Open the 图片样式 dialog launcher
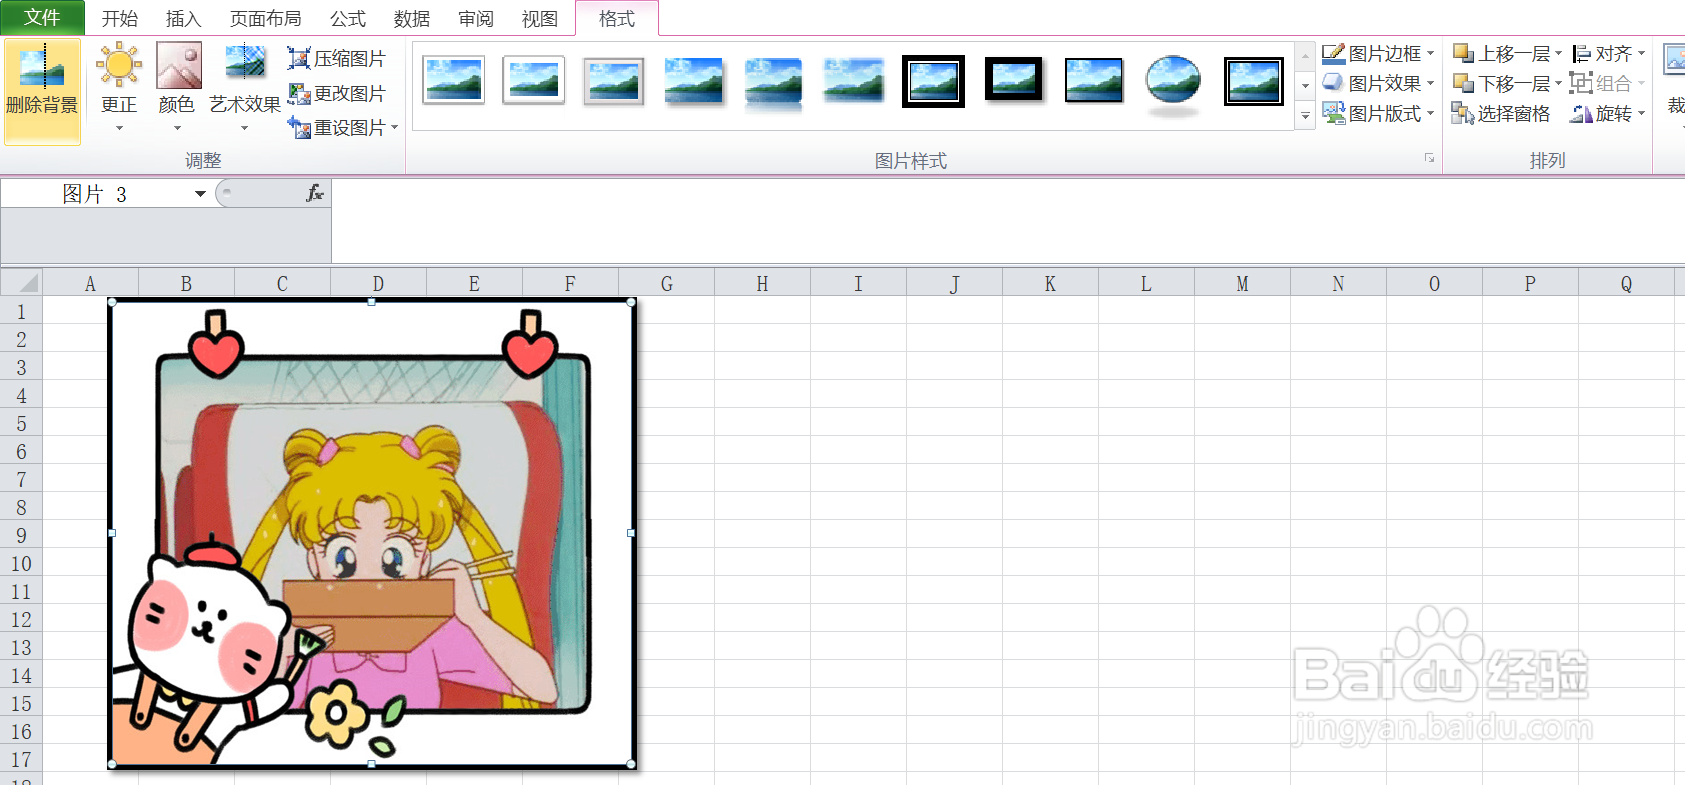The width and height of the screenshot is (1685, 785). click(1430, 158)
